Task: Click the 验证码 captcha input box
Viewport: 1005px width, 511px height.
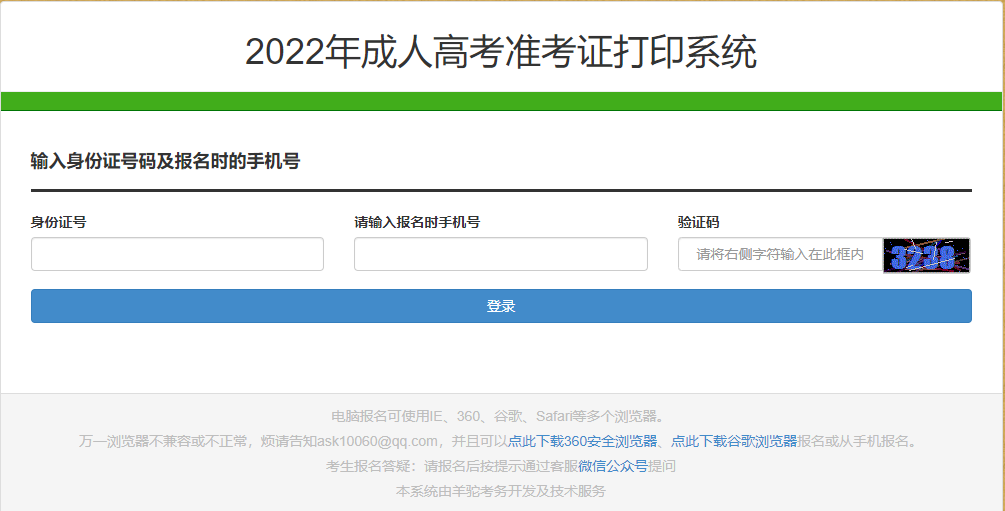Action: (x=780, y=254)
